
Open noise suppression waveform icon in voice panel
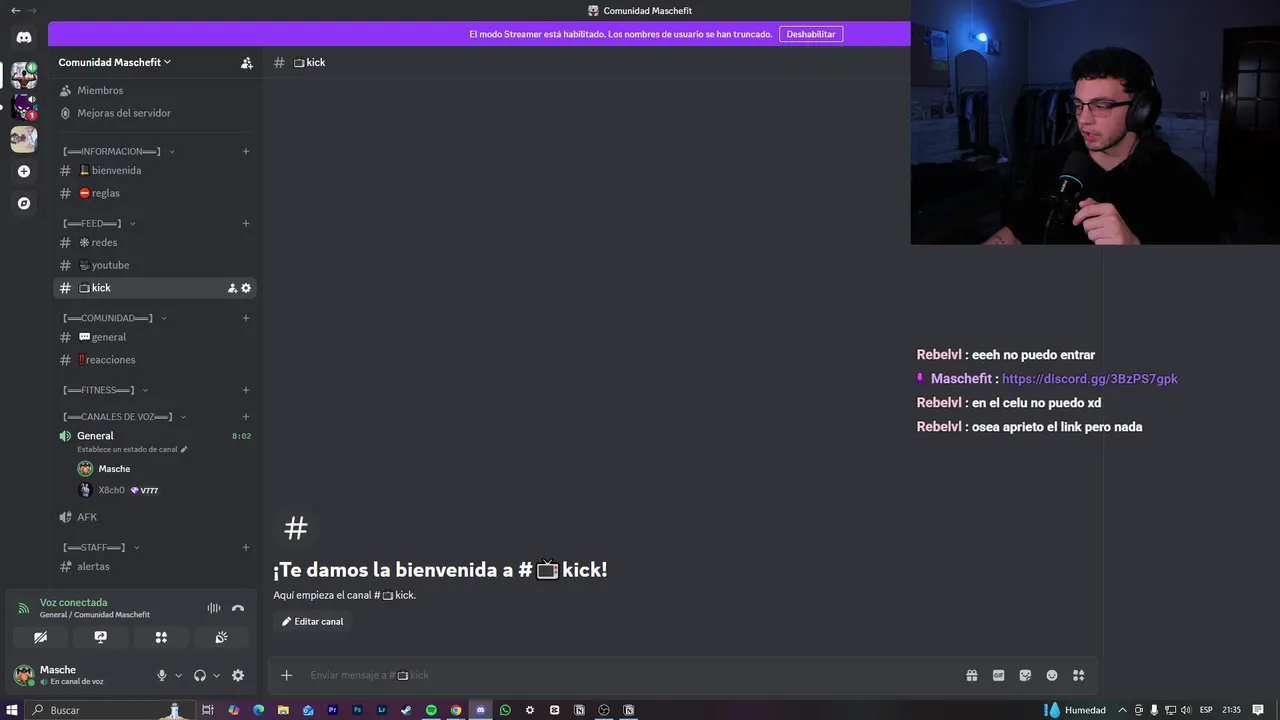point(214,608)
